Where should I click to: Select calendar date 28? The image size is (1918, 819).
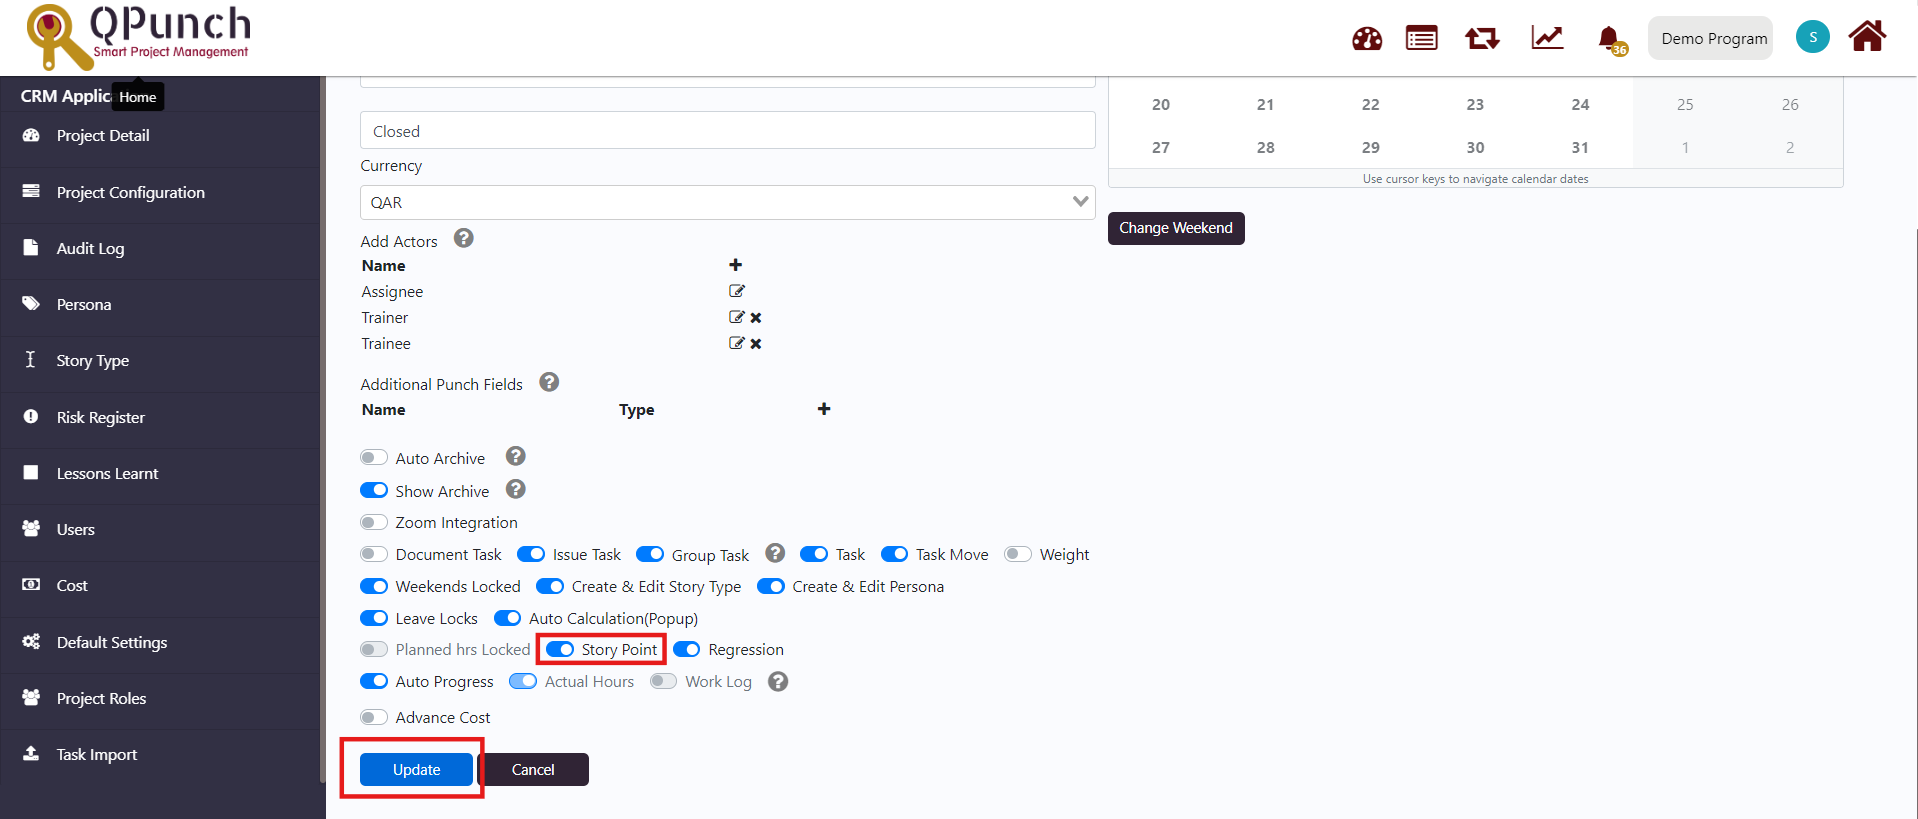[x=1266, y=147]
